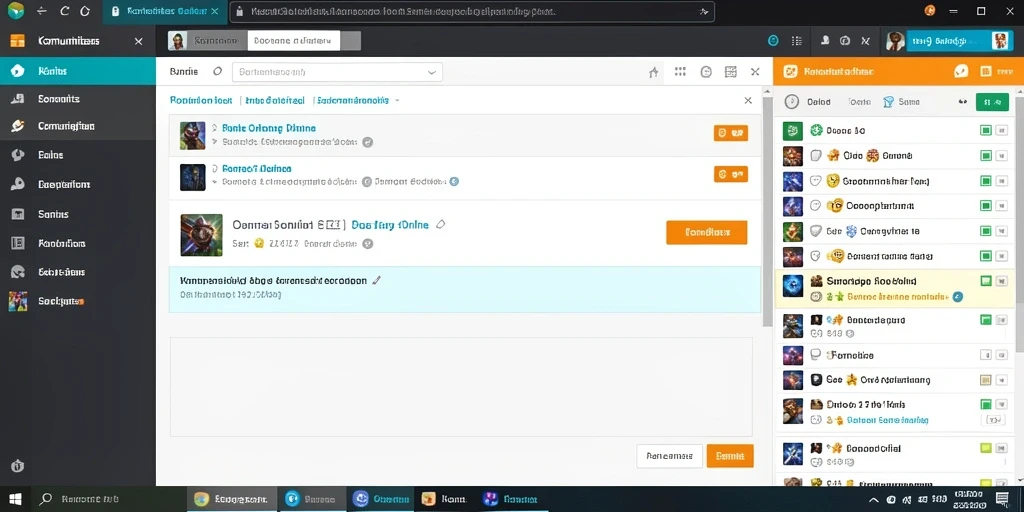
Task: Toggle the green checkbox on the yellow highlighted row
Action: pyautogui.click(x=986, y=281)
